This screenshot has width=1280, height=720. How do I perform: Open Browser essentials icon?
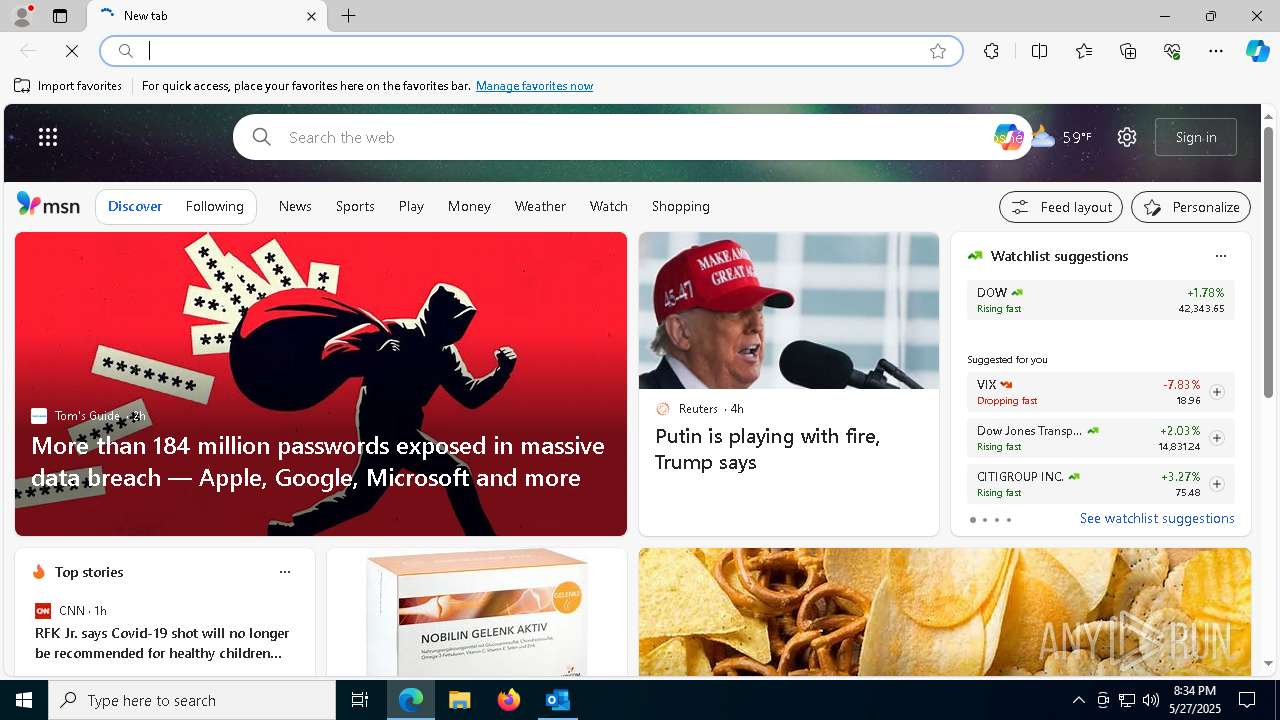1172,51
